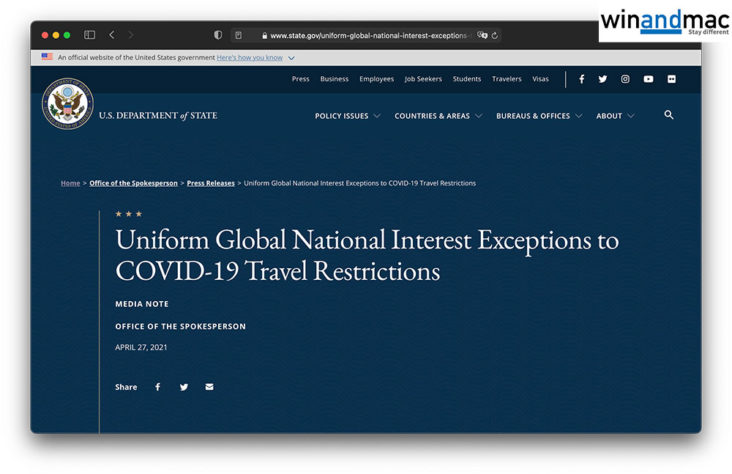
Task: Expand the Policy Issues dropdown menu
Action: coord(347,116)
